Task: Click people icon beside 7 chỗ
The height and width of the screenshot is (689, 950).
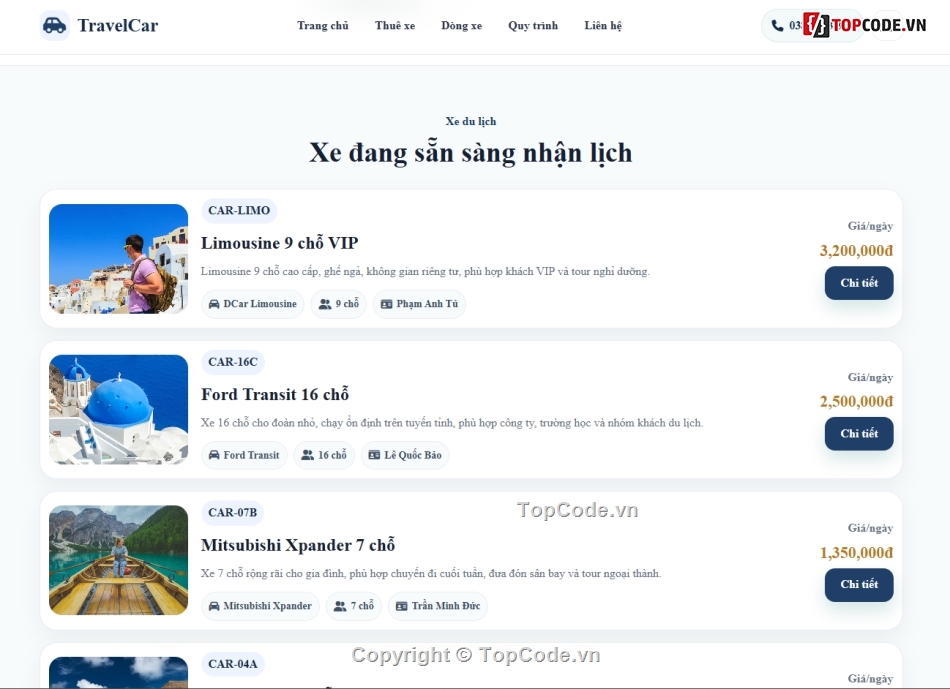Action: (340, 606)
